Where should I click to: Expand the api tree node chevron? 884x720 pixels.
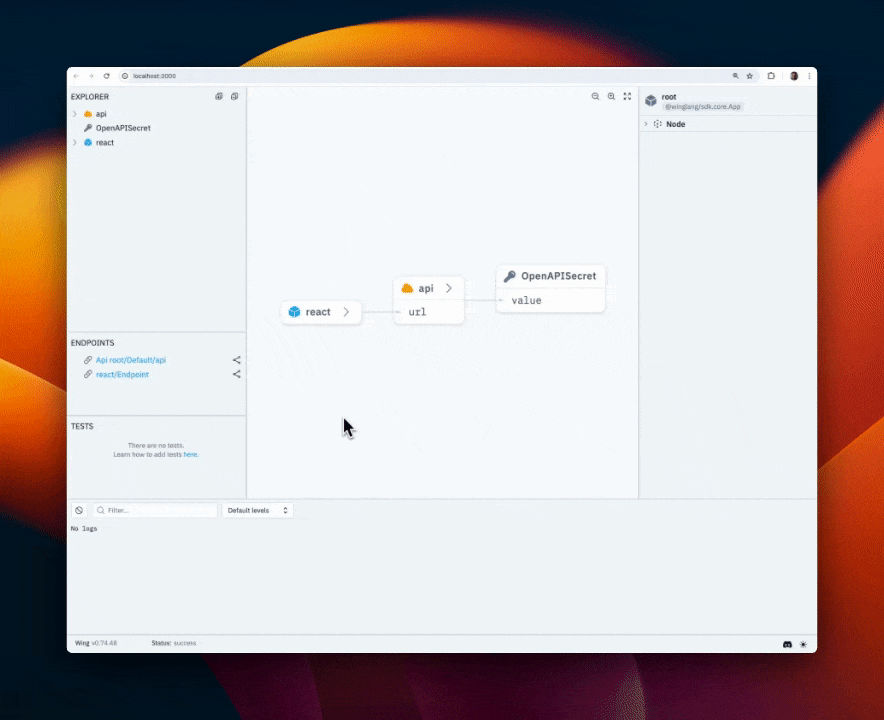click(74, 114)
